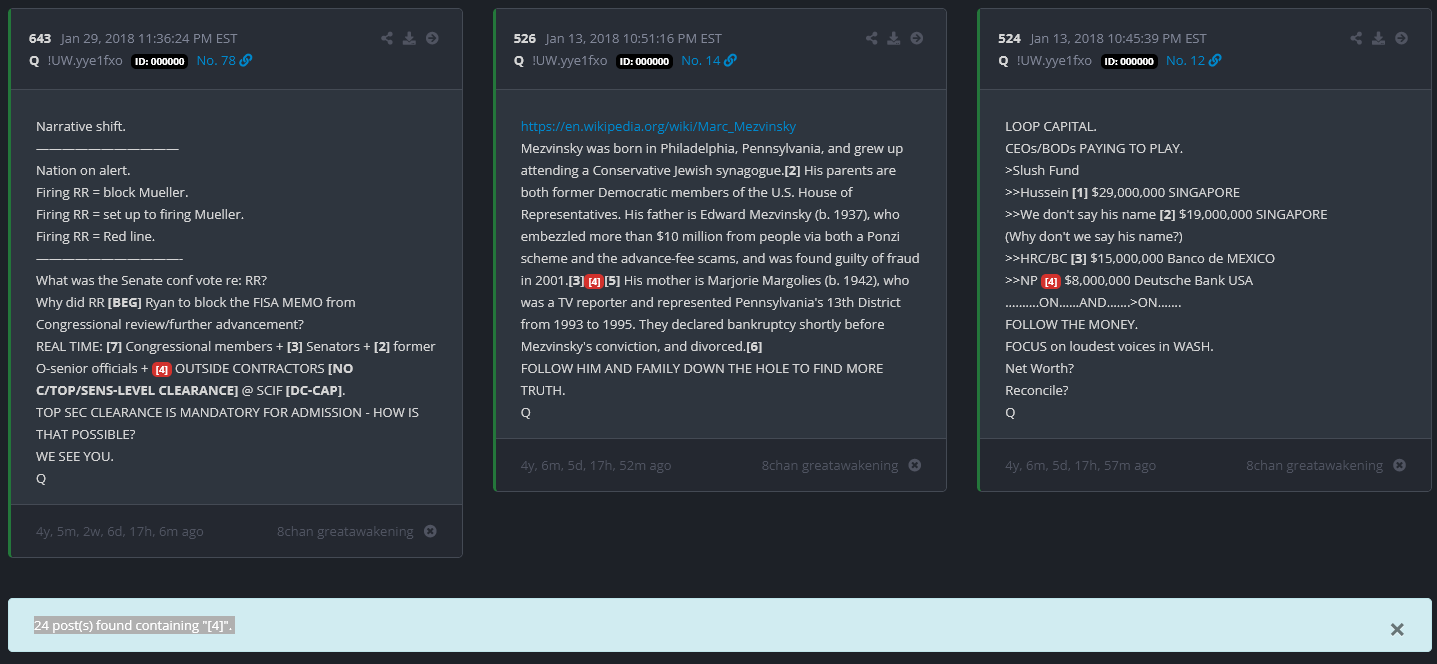Click post number 643 in the header
1437x664 pixels.
coord(40,39)
